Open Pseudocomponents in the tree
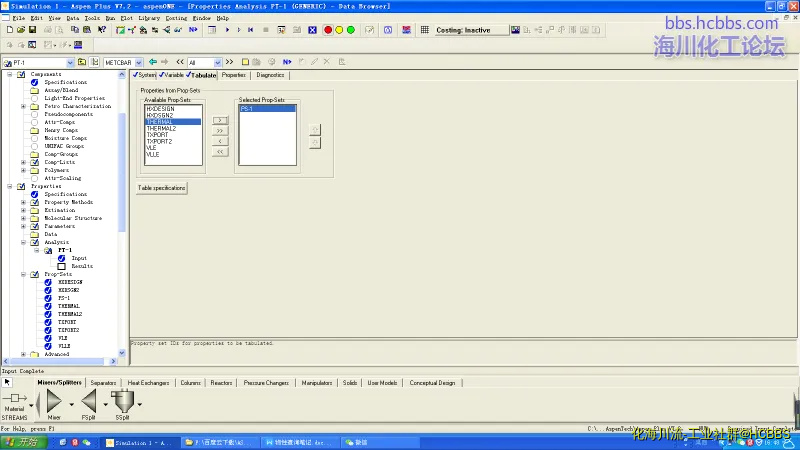Image resolution: width=800 pixels, height=450 pixels. [68, 114]
